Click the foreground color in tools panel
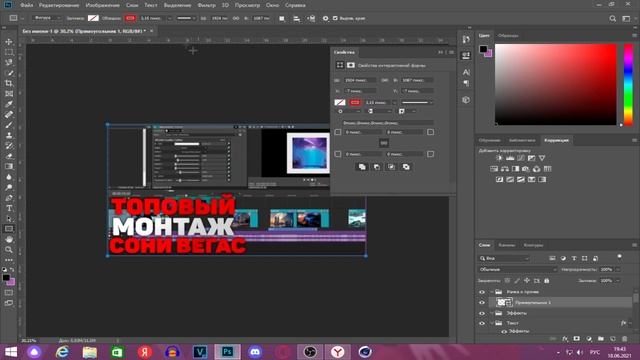Image resolution: width=640 pixels, height=360 pixels. [6, 278]
